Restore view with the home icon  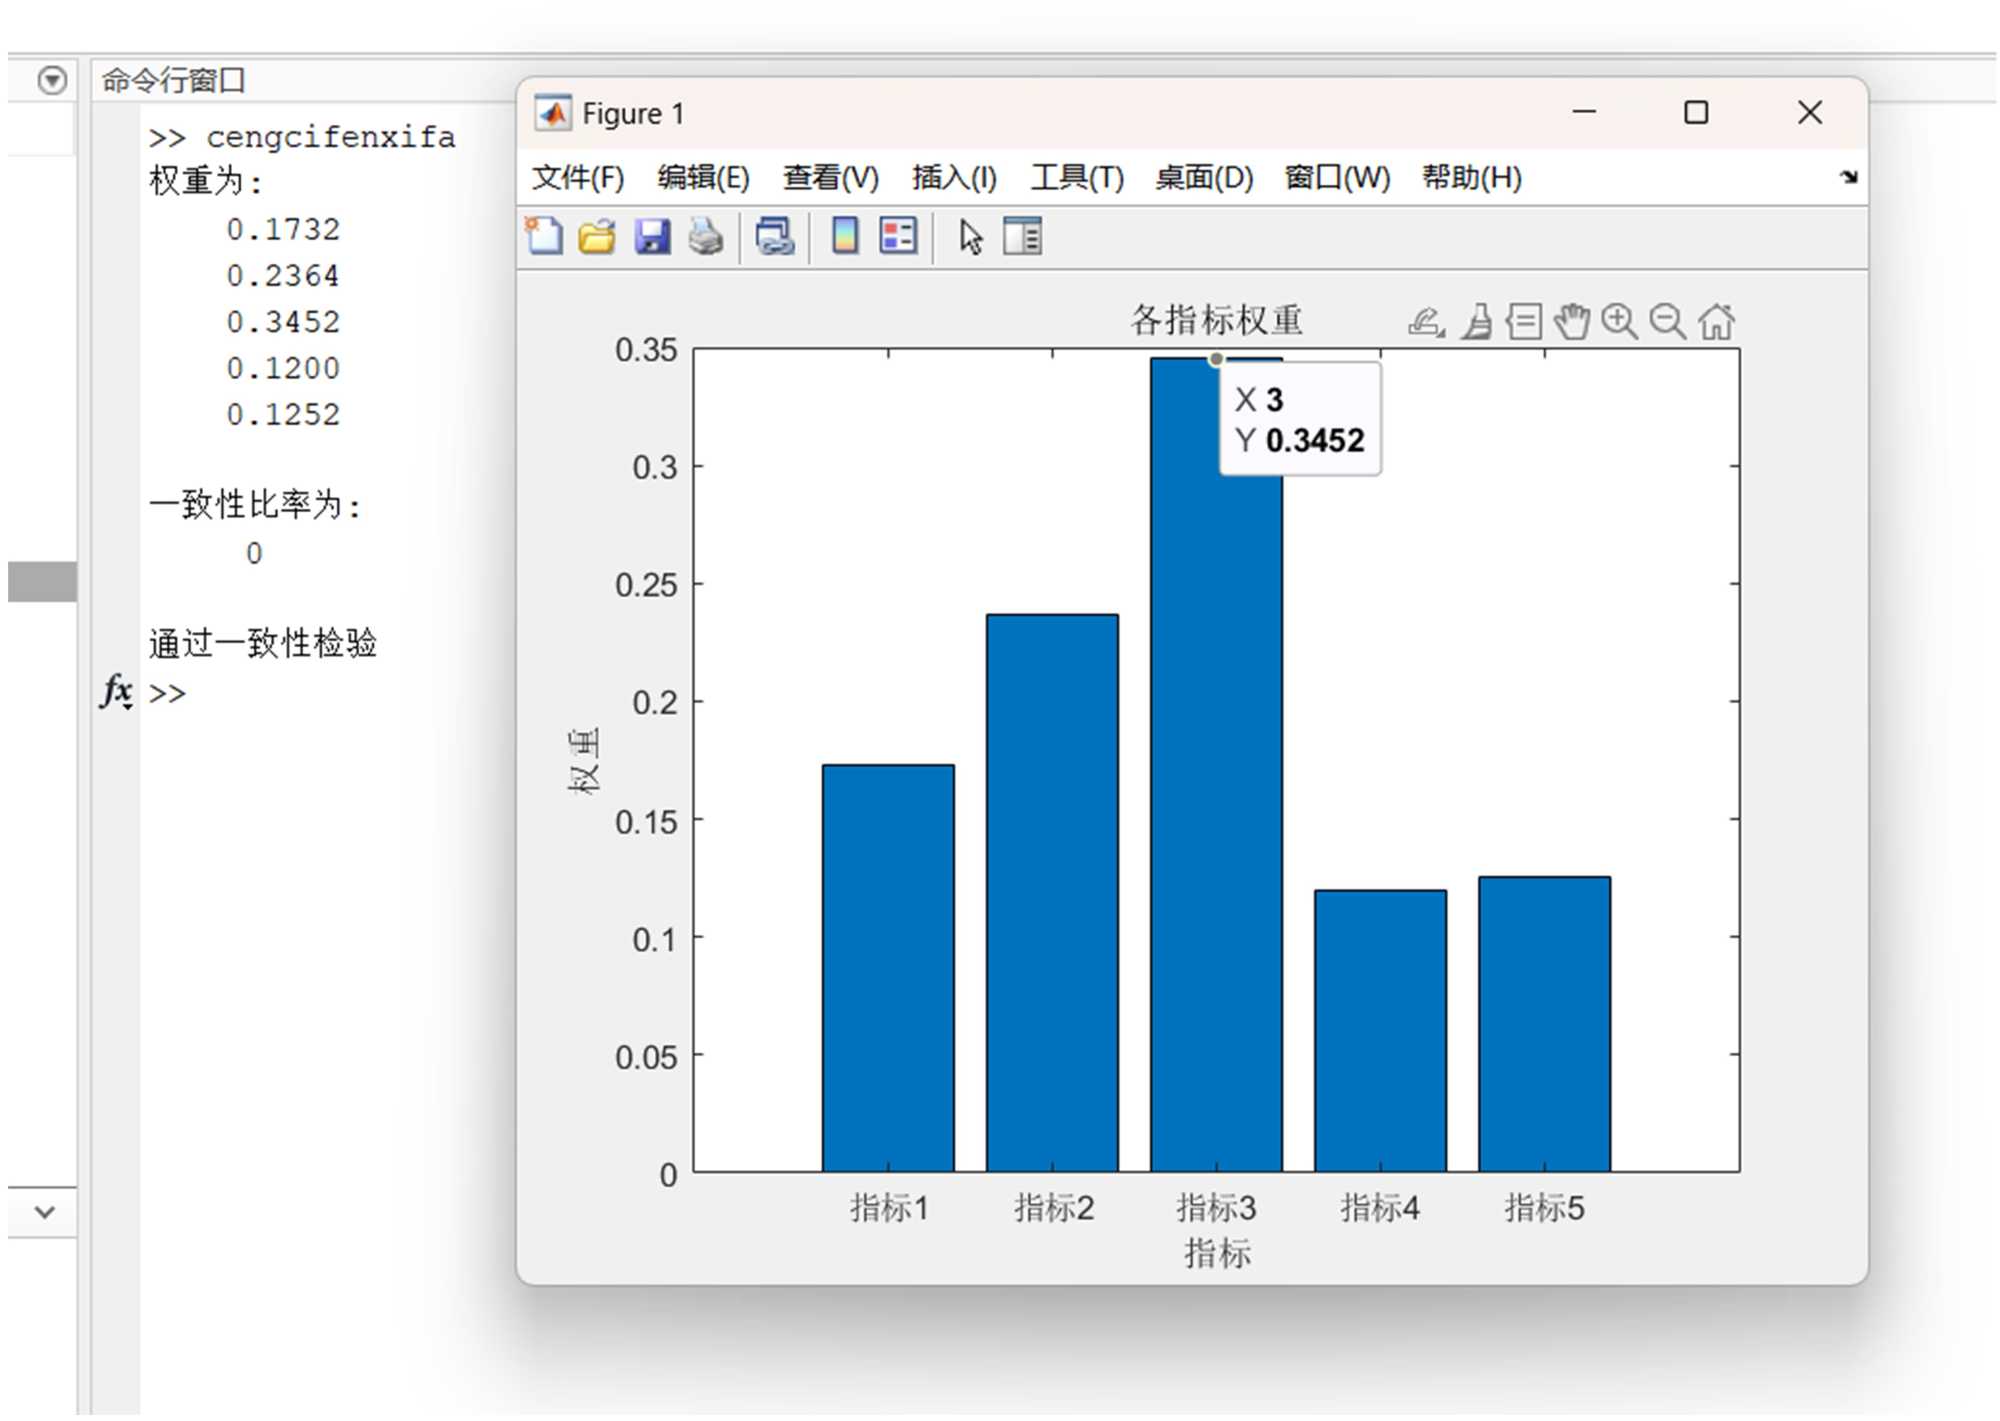tap(1716, 322)
